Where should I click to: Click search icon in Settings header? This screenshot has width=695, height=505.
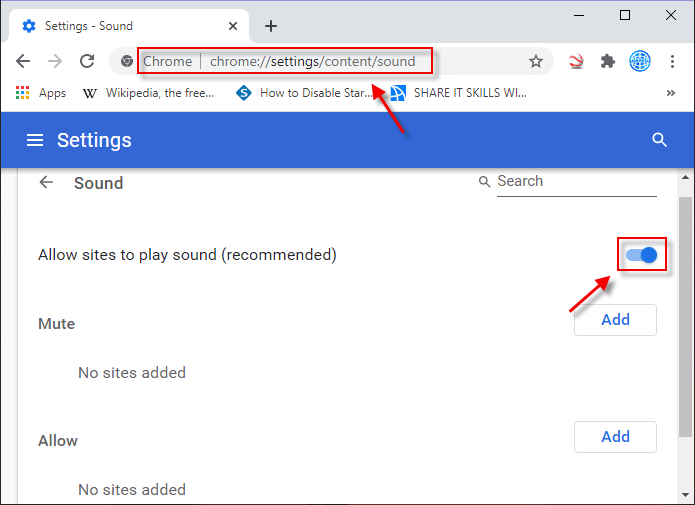(x=660, y=140)
